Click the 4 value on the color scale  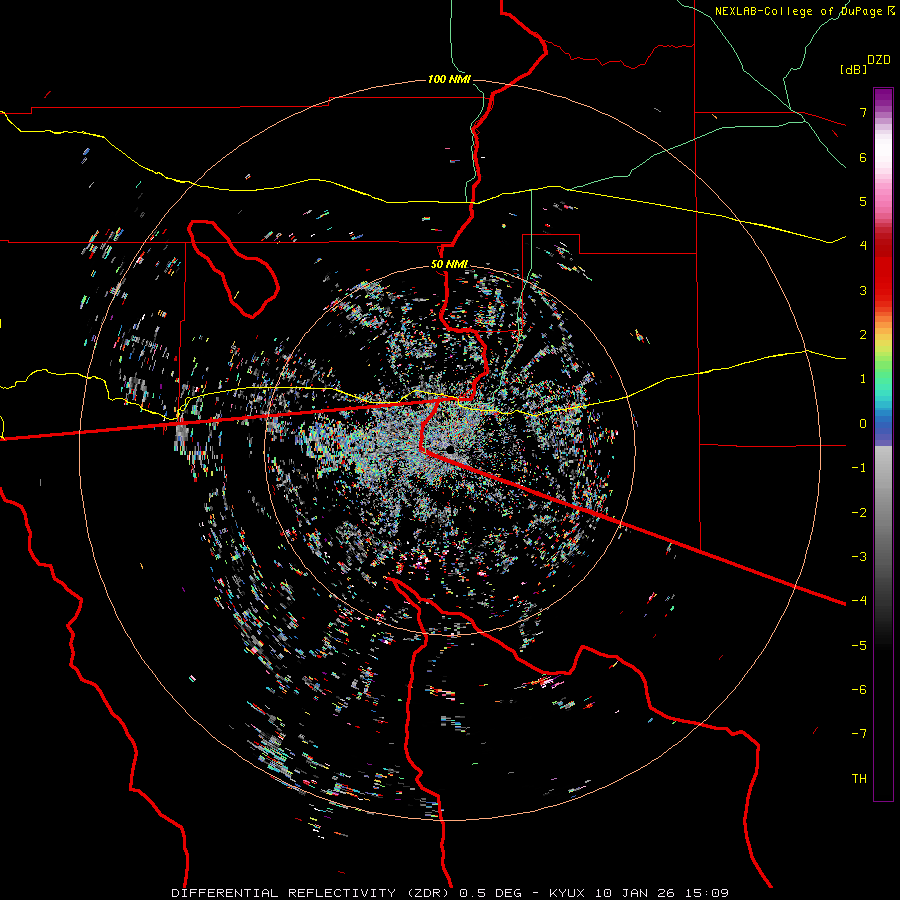(x=863, y=245)
